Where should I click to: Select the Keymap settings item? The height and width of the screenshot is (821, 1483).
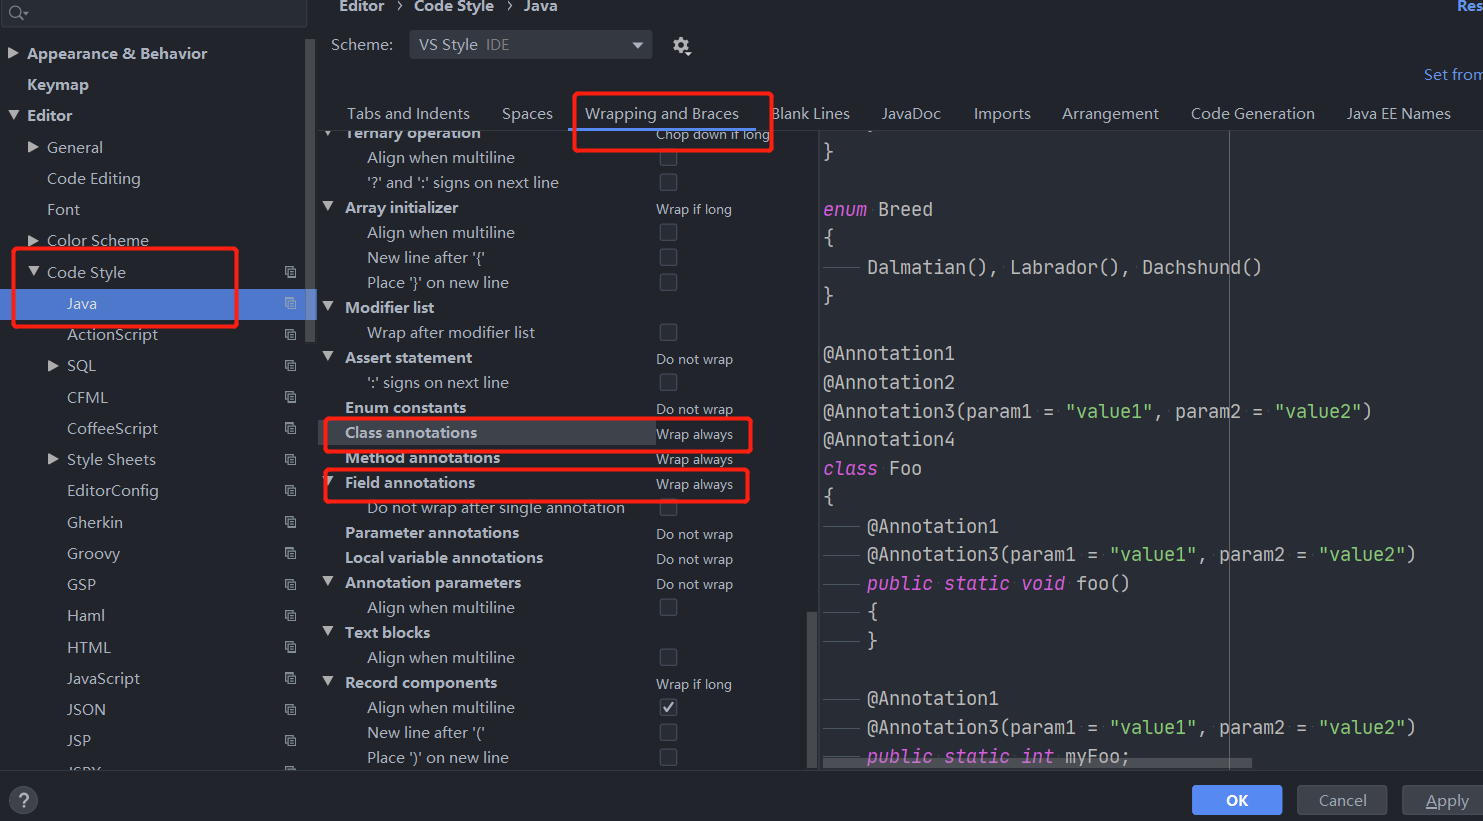pos(58,84)
